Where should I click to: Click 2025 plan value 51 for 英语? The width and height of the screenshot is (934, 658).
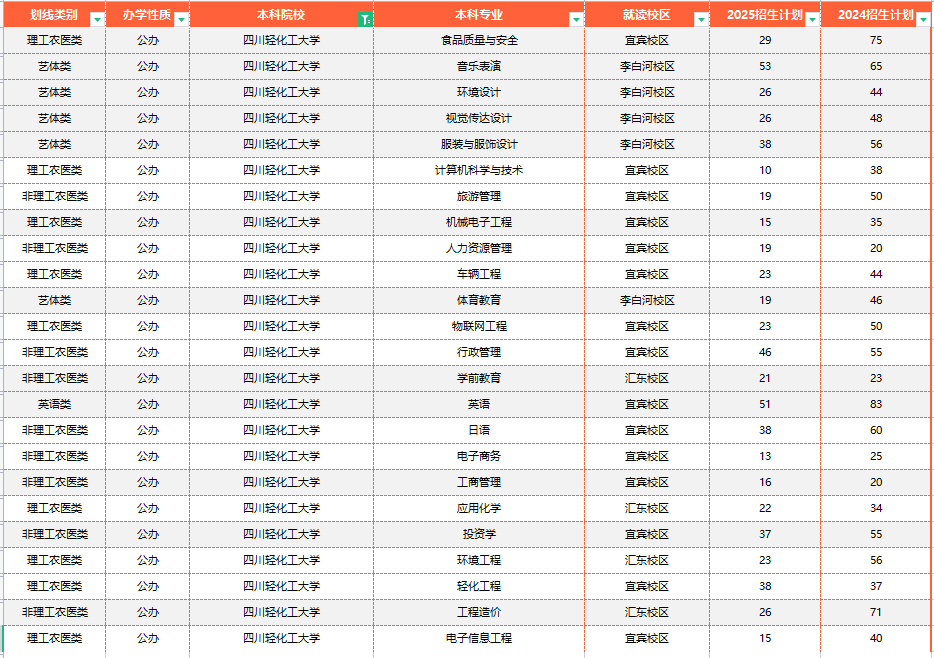coord(765,404)
